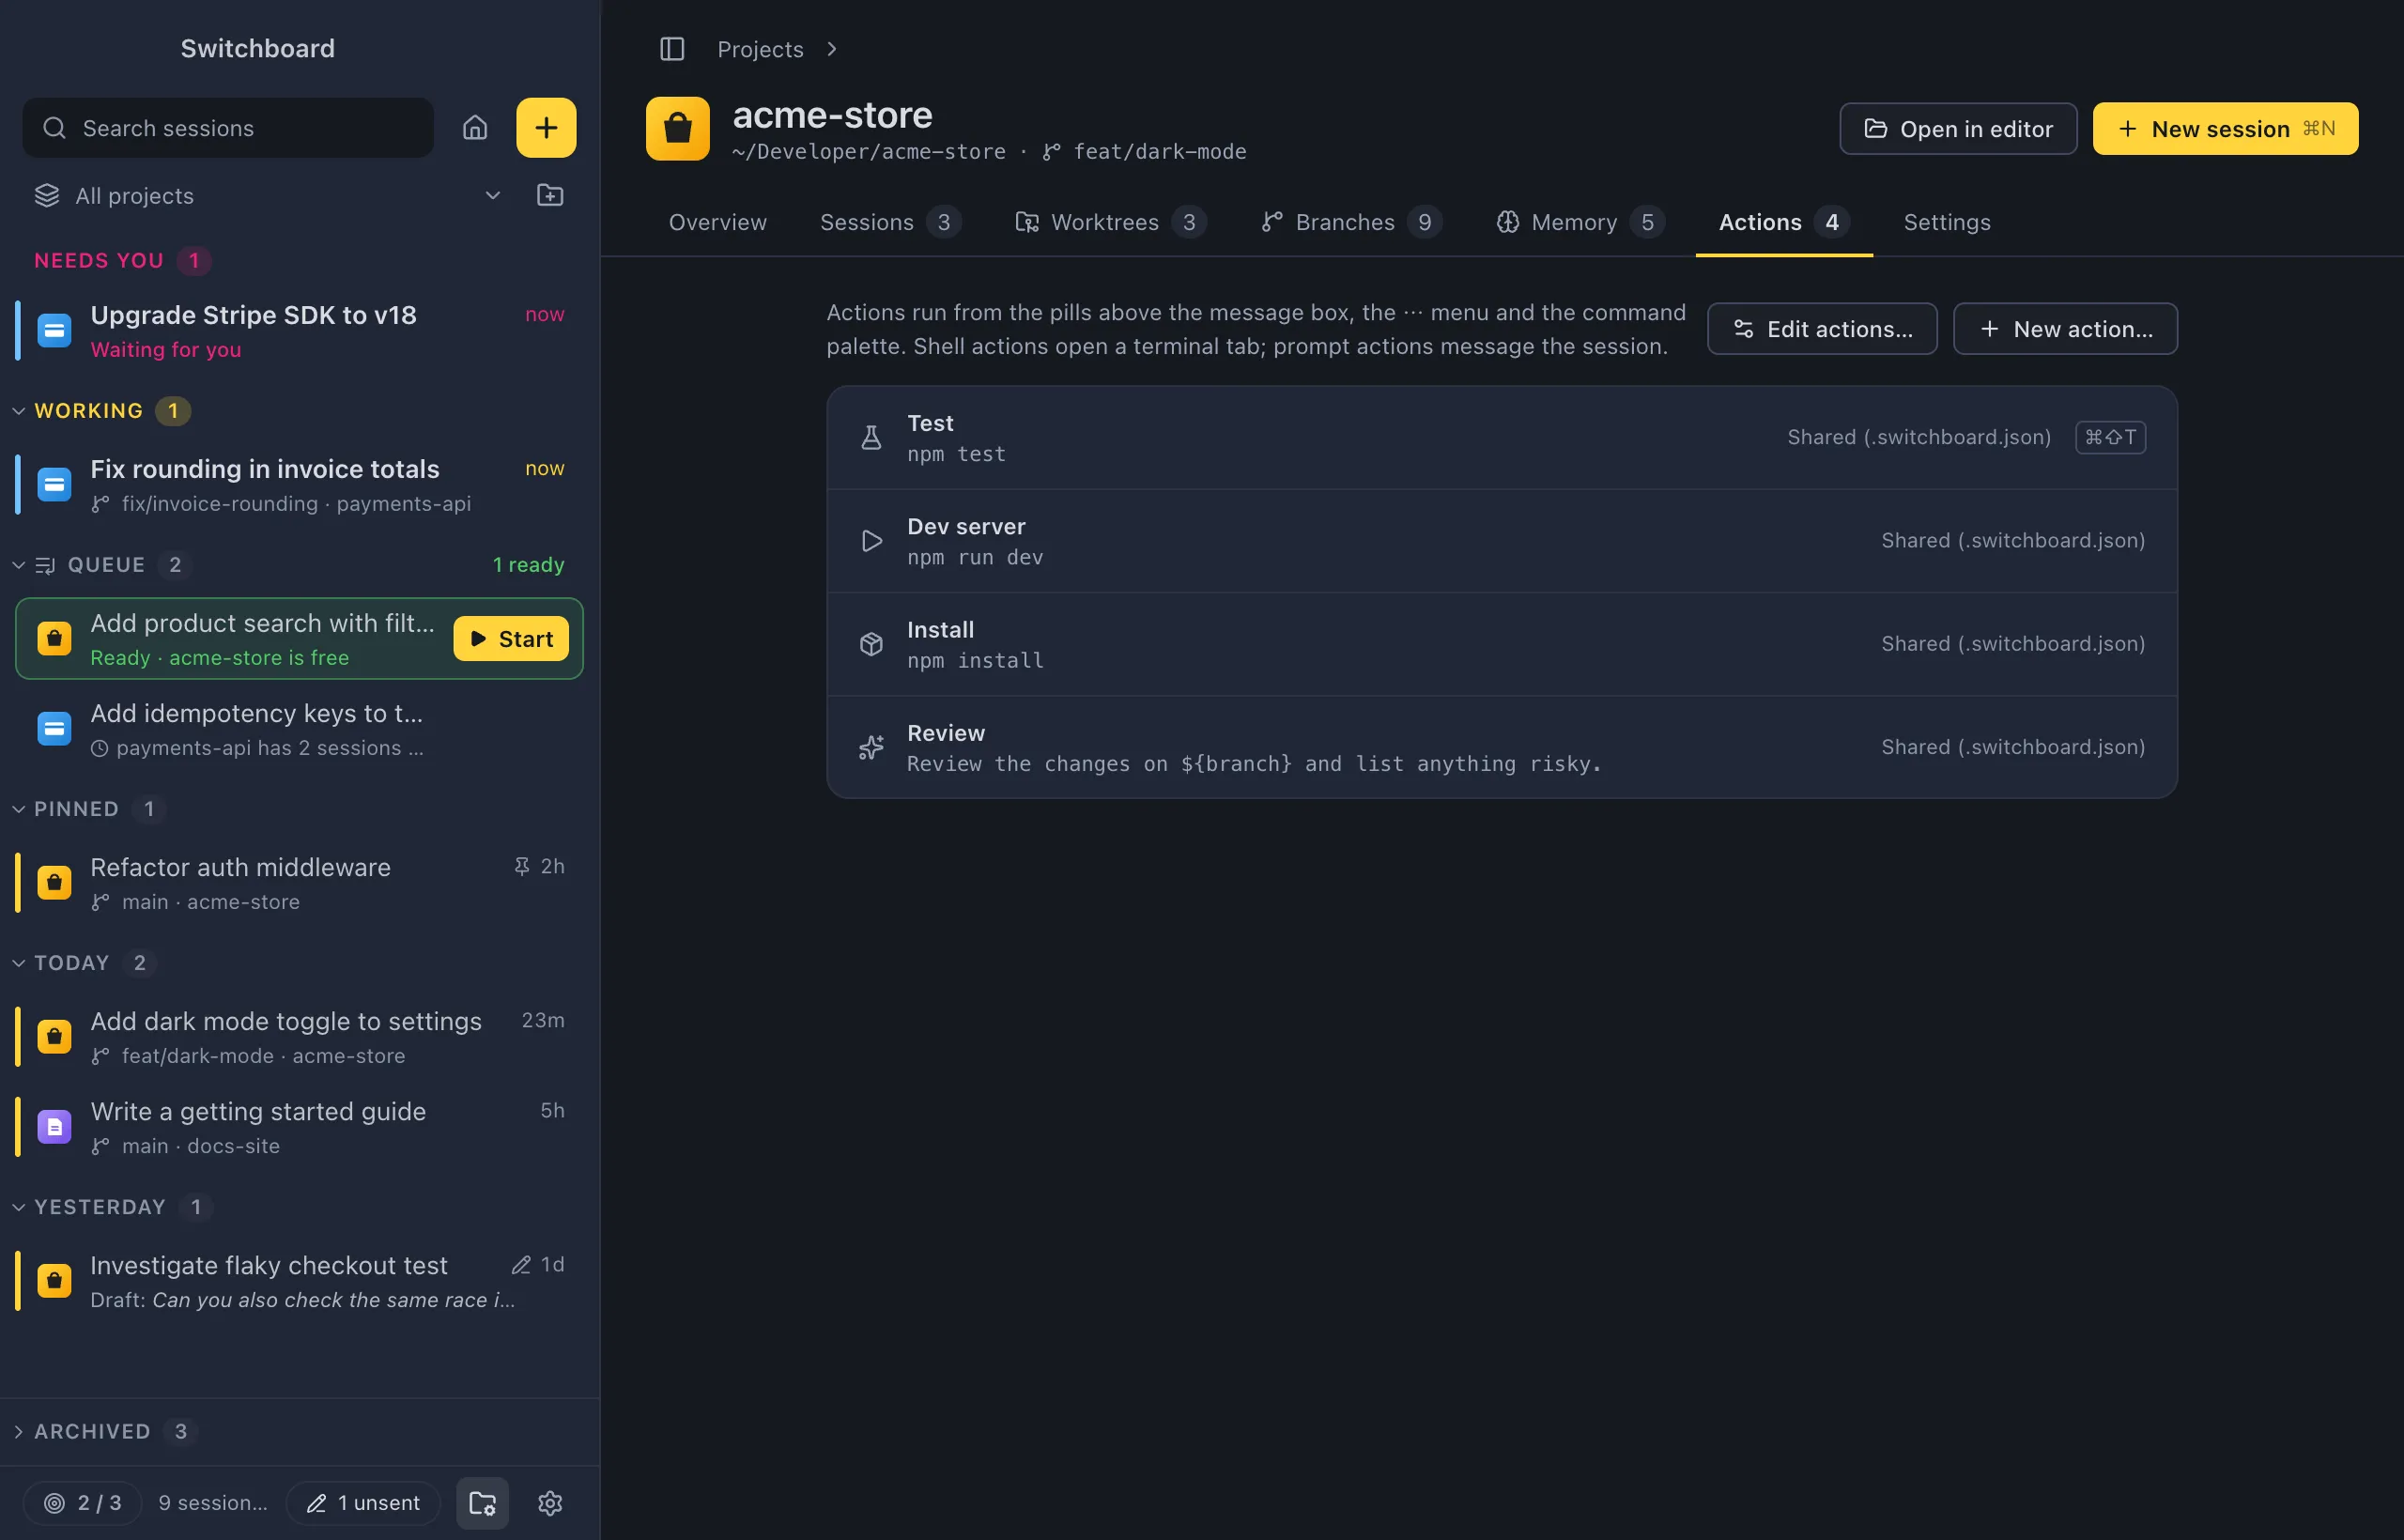Screen dimensions: 2404x1540
Task: Open the Branches tab
Action: click(x=1351, y=222)
